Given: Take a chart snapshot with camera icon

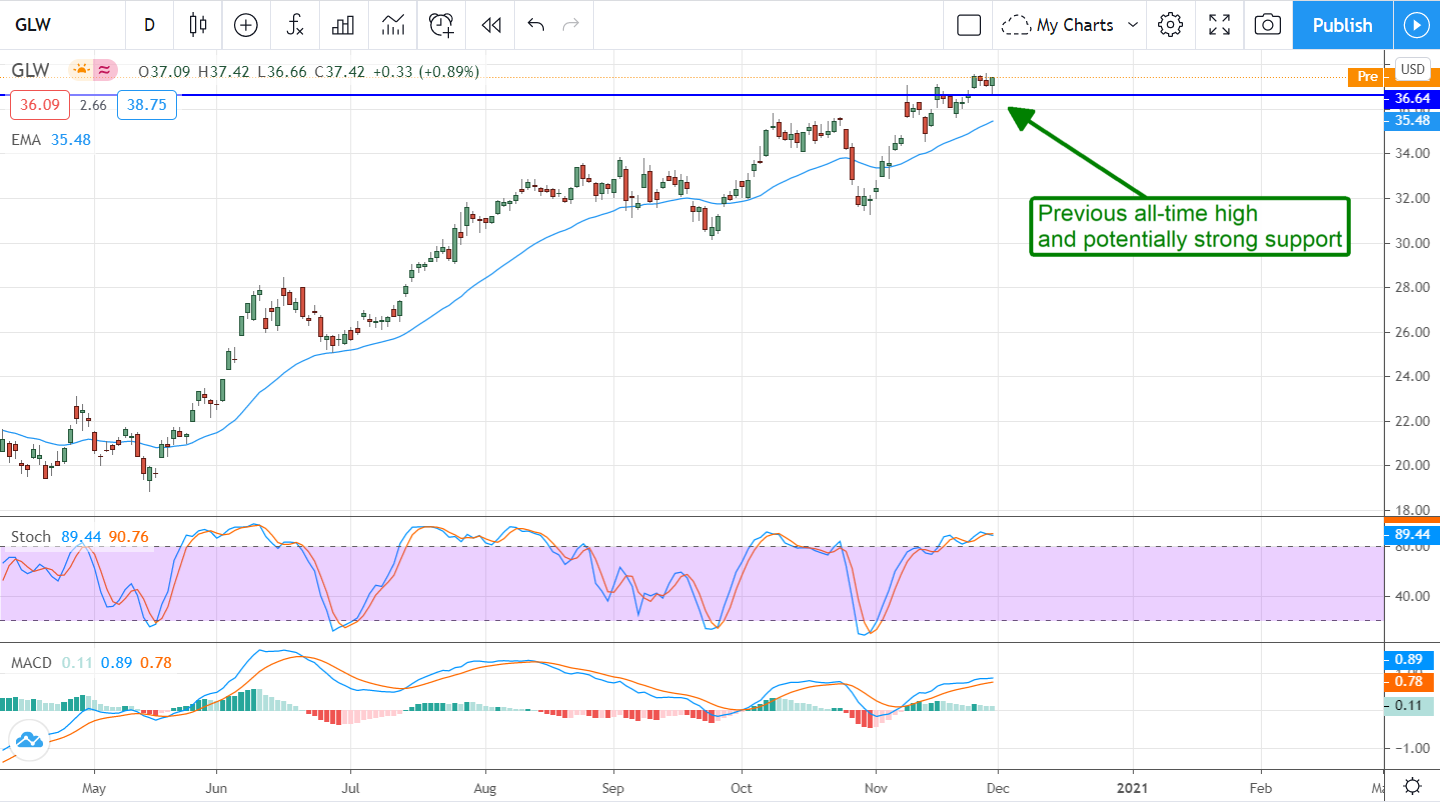Looking at the screenshot, I should 1267,25.
